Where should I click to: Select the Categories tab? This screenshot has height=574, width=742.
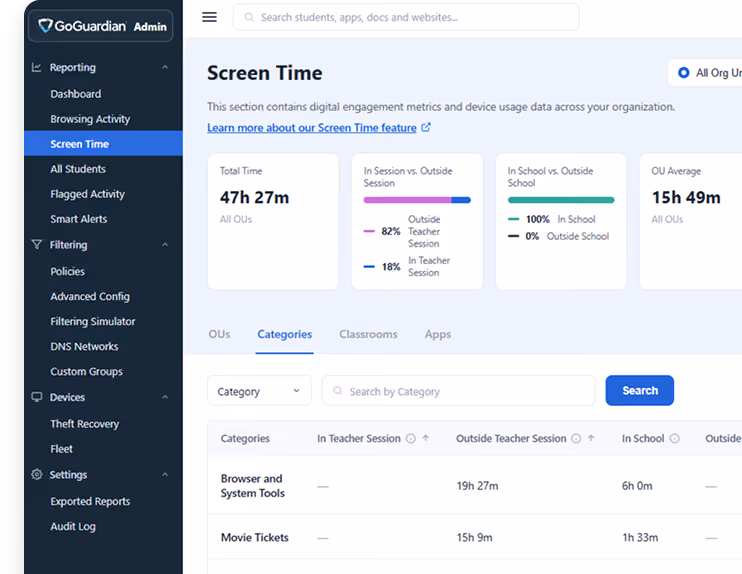pyautogui.click(x=284, y=334)
